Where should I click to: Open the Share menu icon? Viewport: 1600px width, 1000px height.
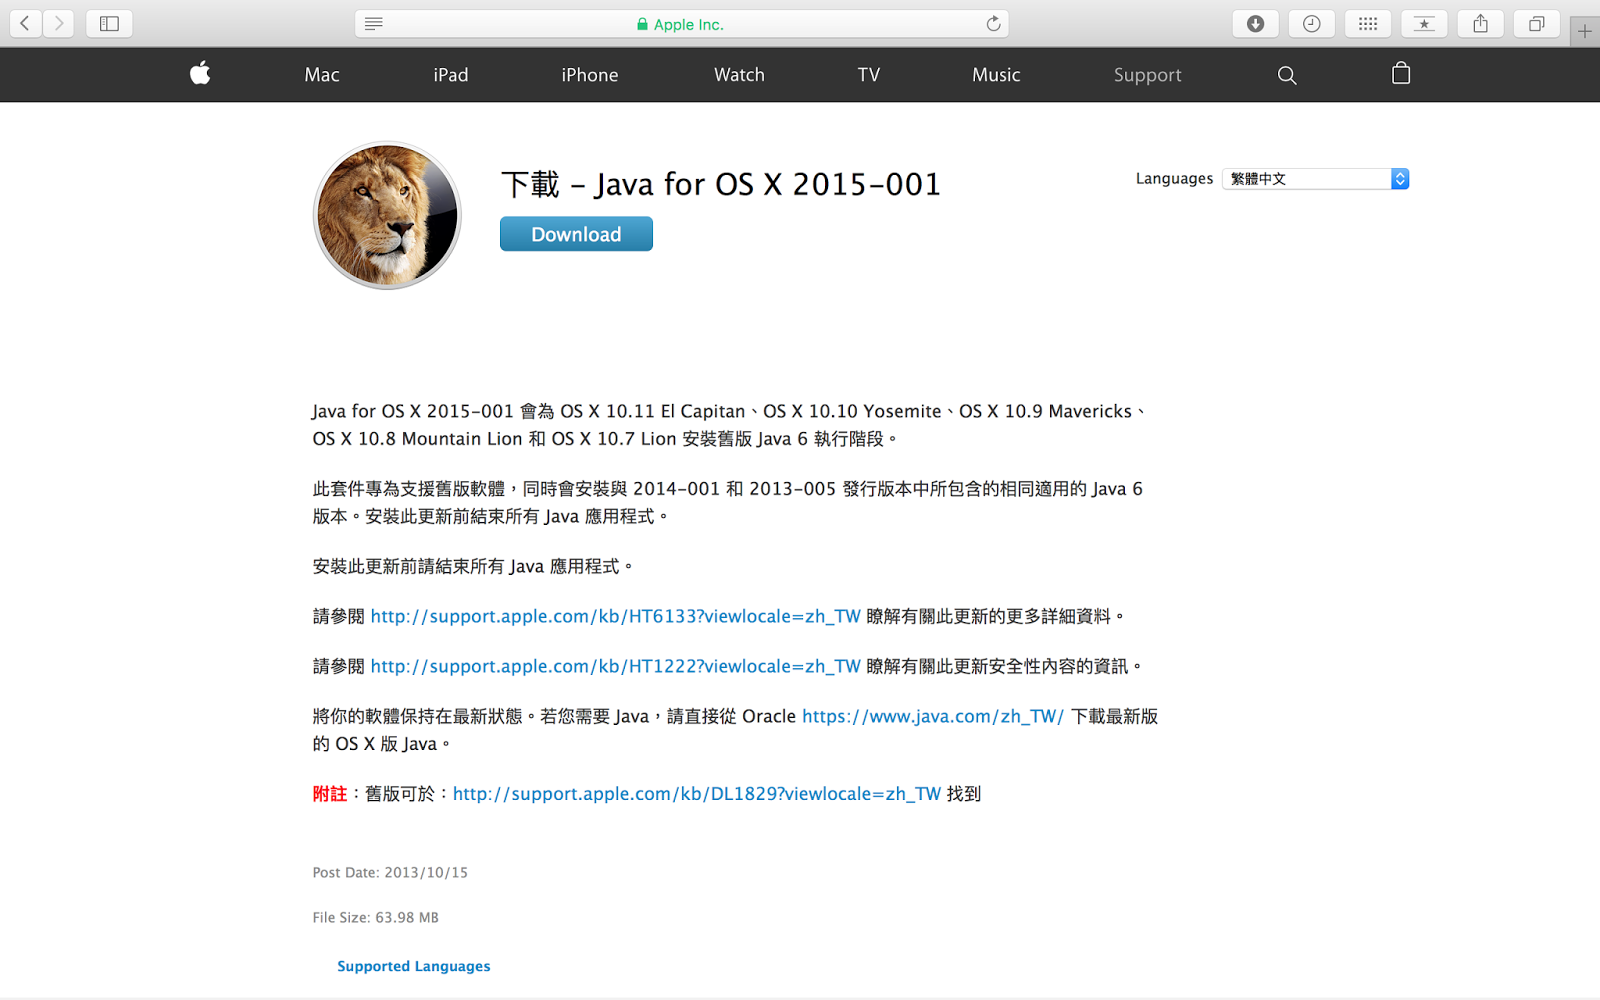point(1480,24)
